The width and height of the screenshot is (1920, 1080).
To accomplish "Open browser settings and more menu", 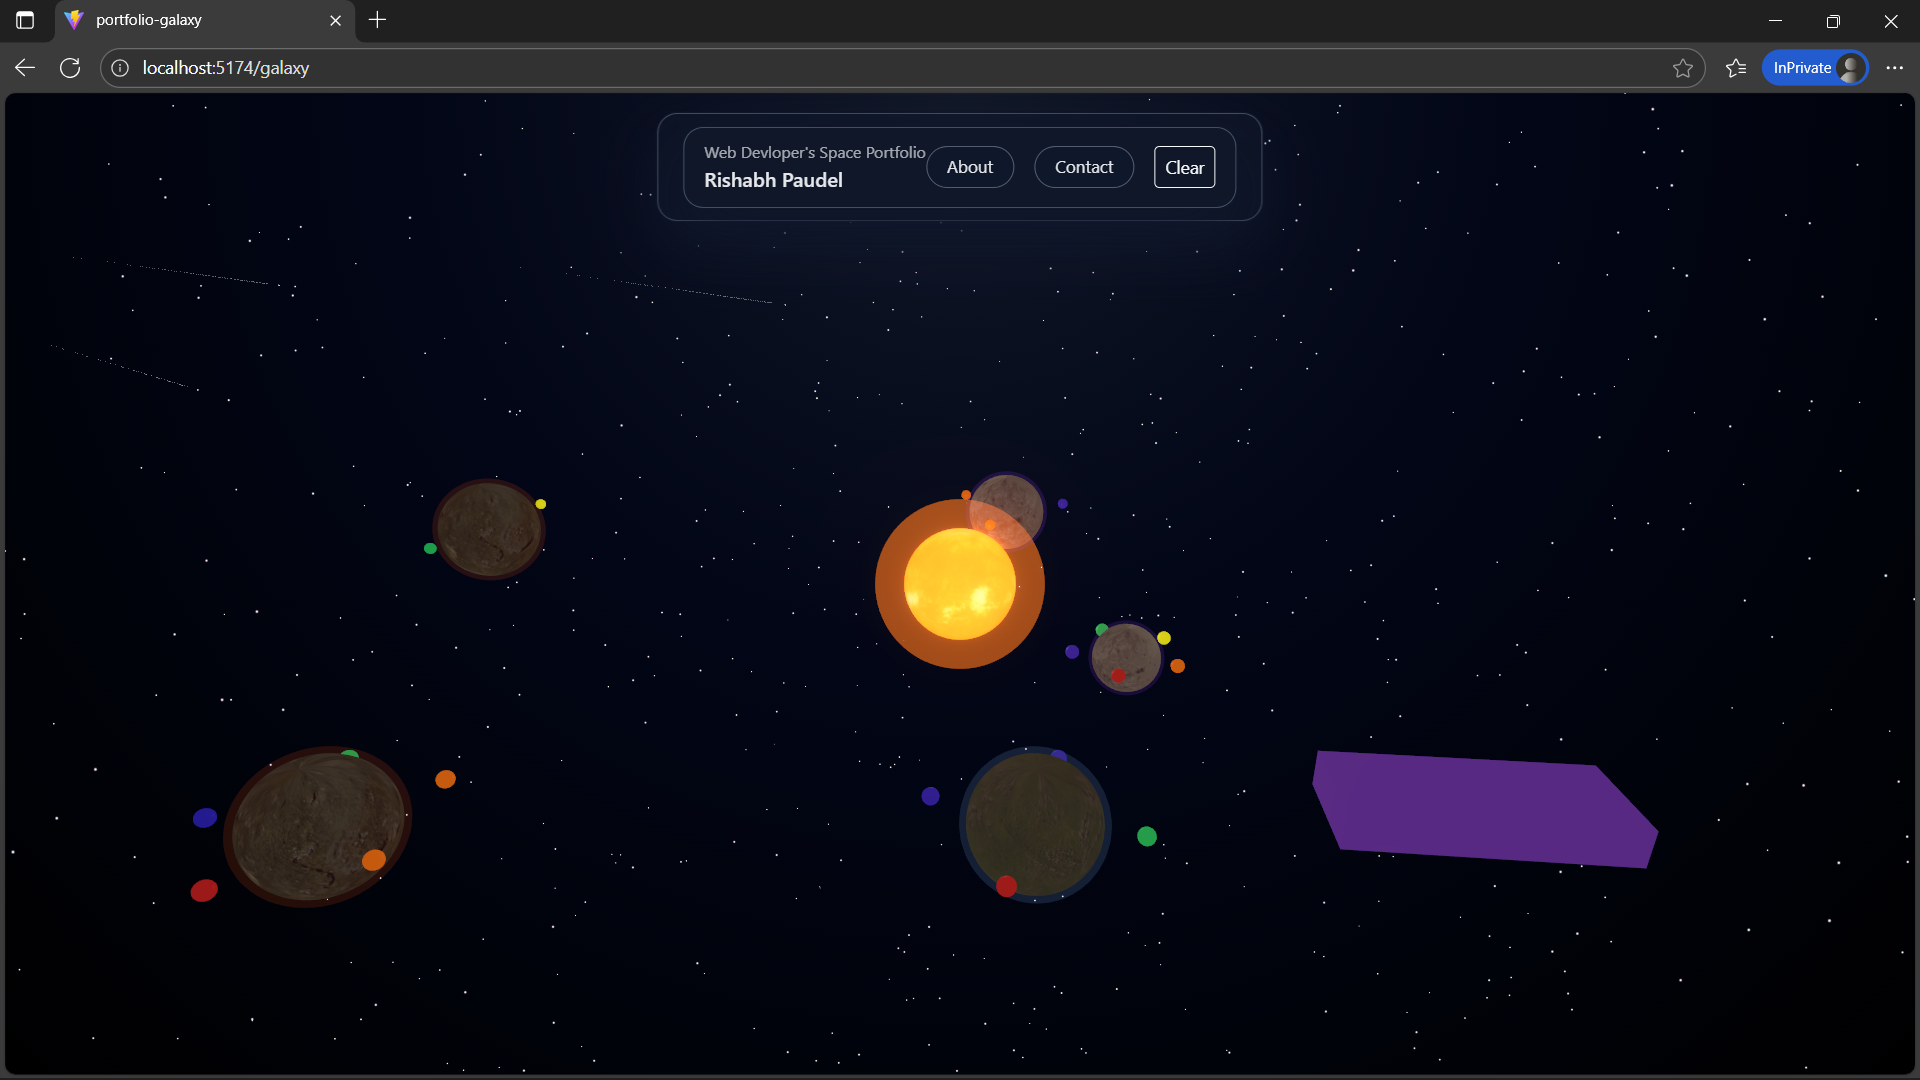I will 1894,68.
